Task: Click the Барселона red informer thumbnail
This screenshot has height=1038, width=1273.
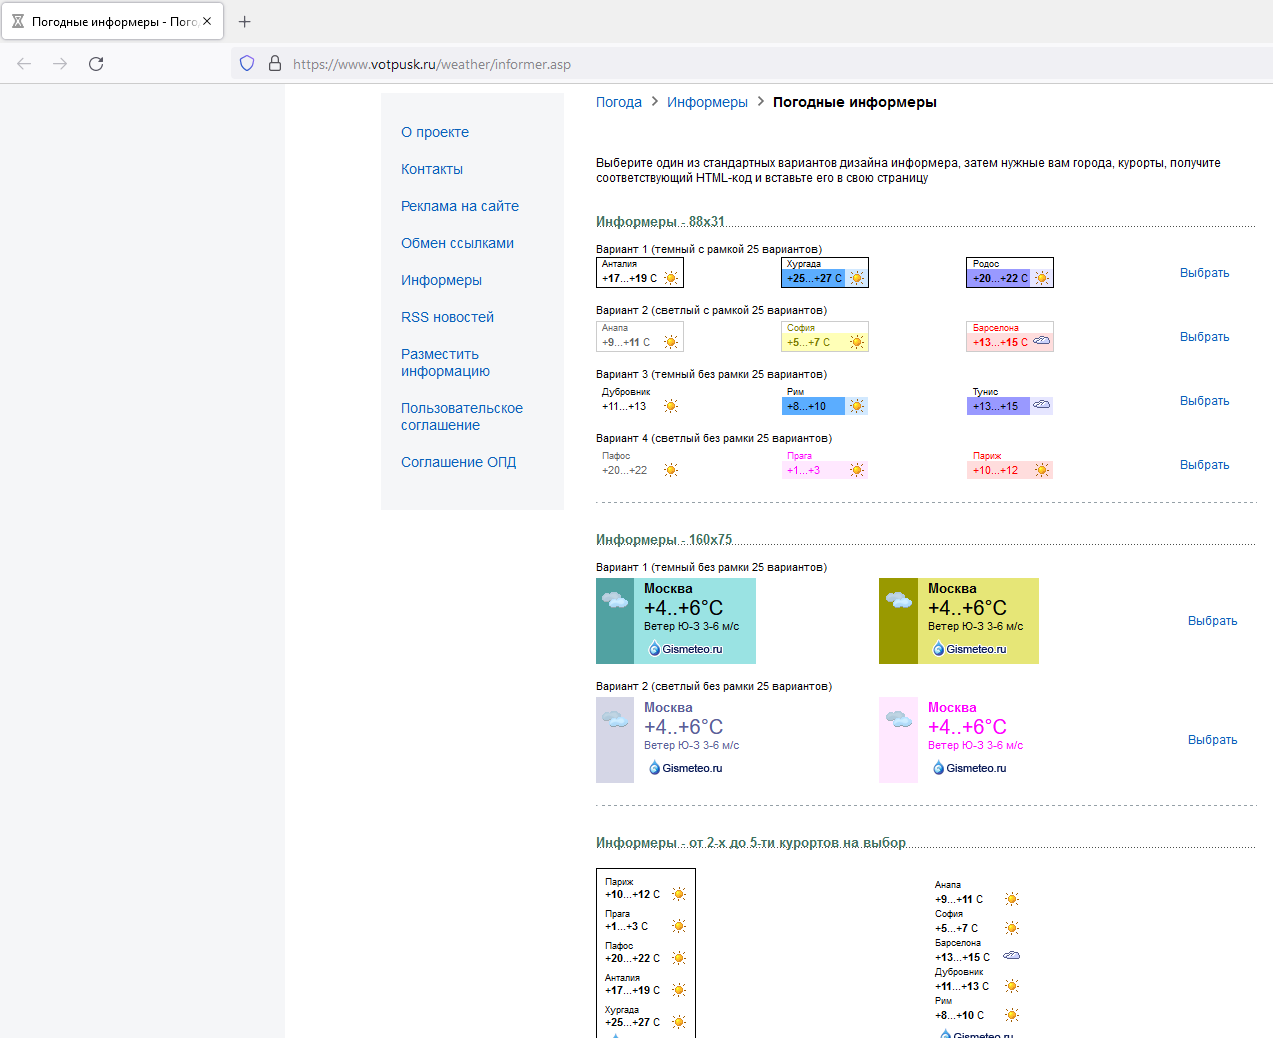Action: tap(1010, 337)
